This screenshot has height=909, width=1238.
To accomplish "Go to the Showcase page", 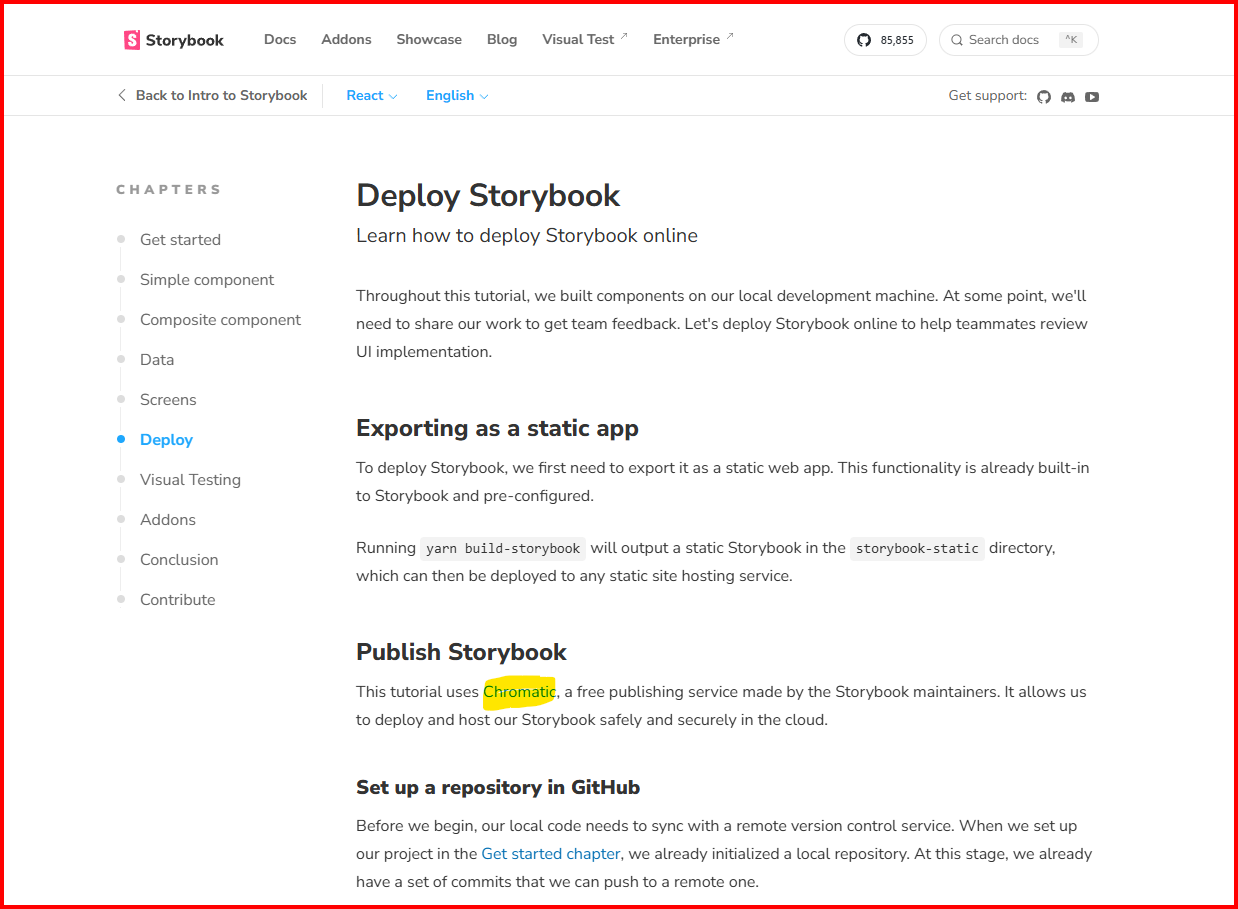I will pos(429,40).
